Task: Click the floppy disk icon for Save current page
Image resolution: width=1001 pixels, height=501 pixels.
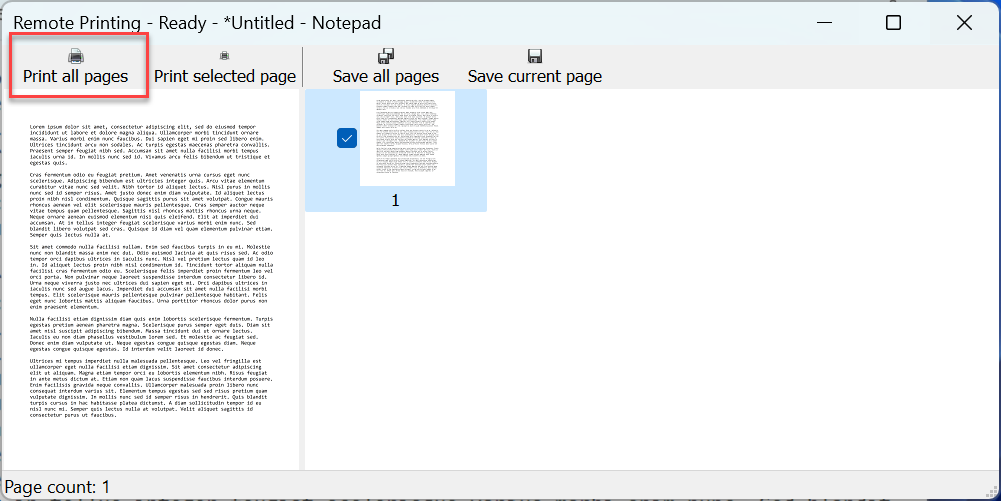Action: click(535, 56)
